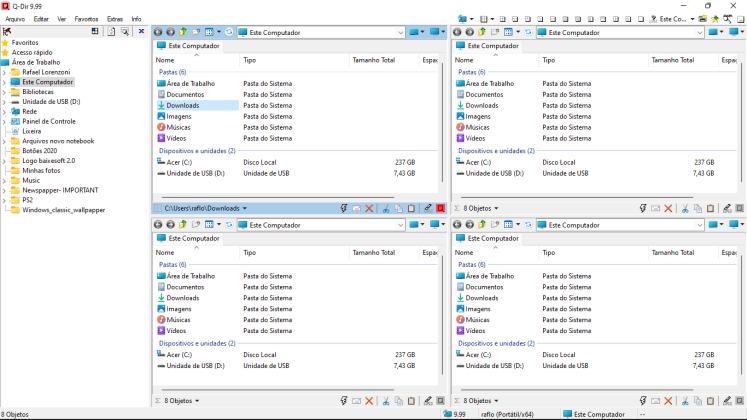Click the edit pencil icon in bottom-left pane

tap(428, 401)
